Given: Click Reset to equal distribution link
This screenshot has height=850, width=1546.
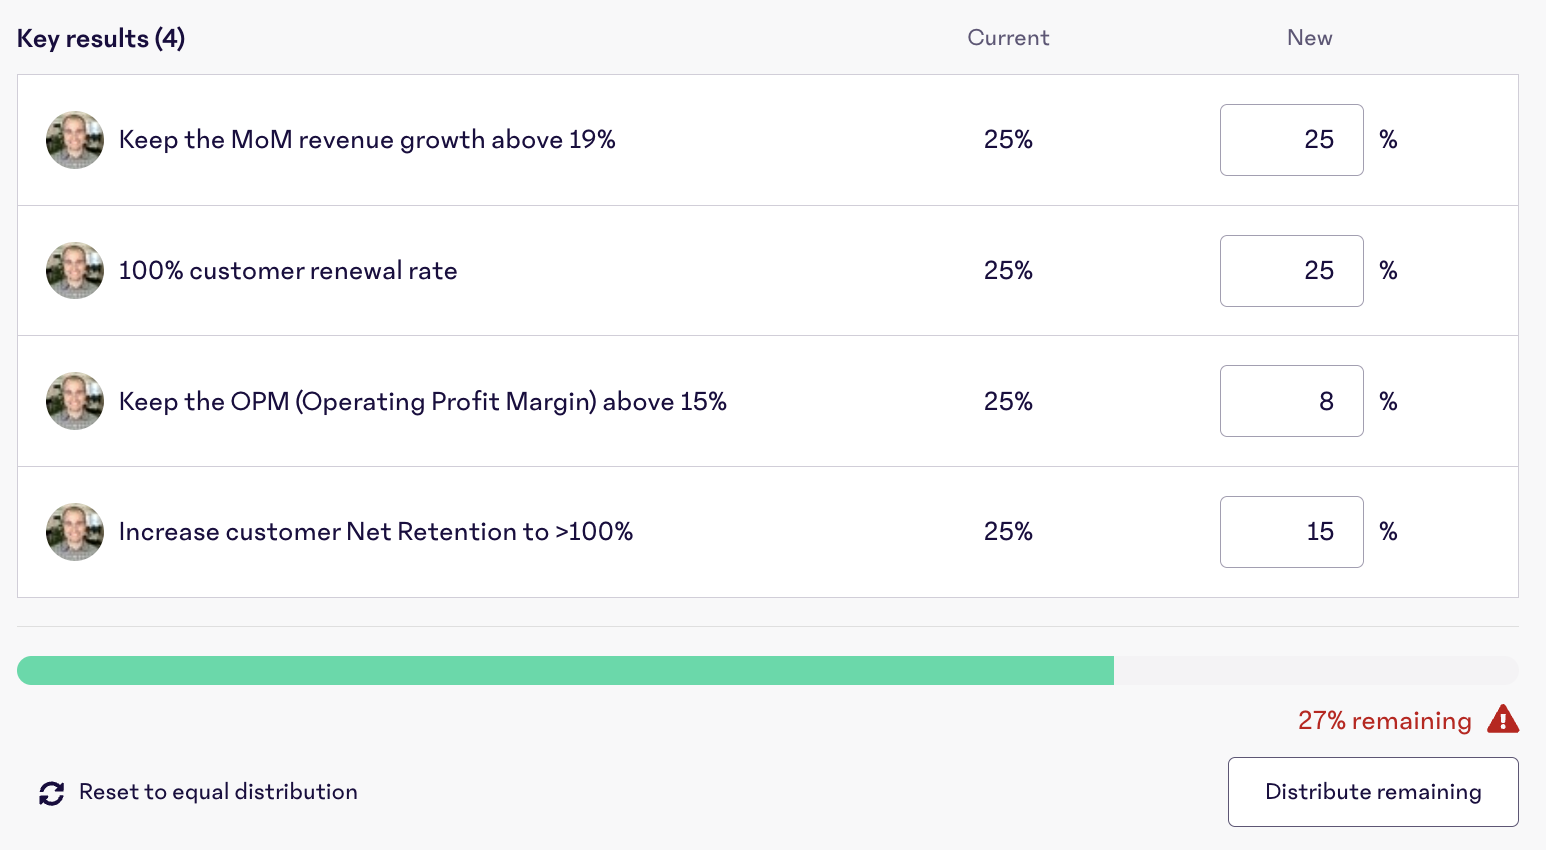Looking at the screenshot, I should (218, 792).
